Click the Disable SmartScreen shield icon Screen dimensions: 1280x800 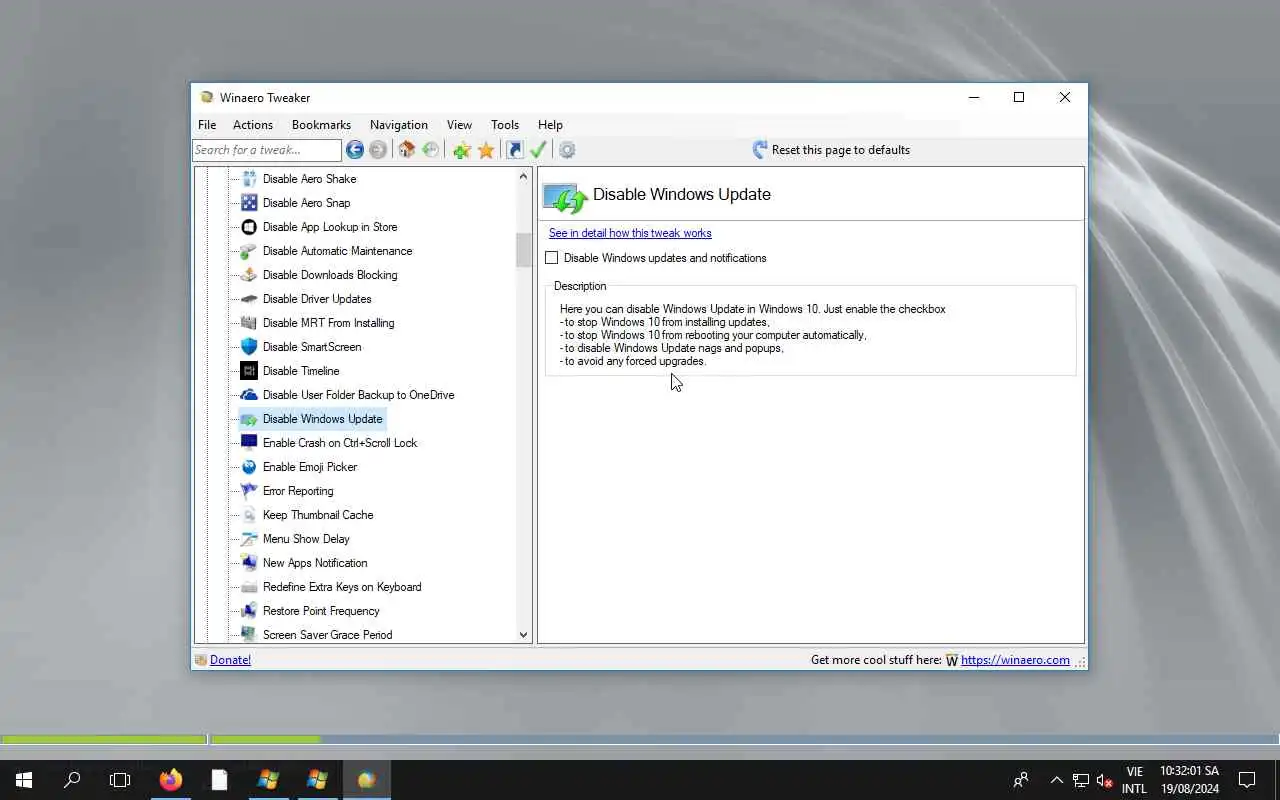point(249,347)
